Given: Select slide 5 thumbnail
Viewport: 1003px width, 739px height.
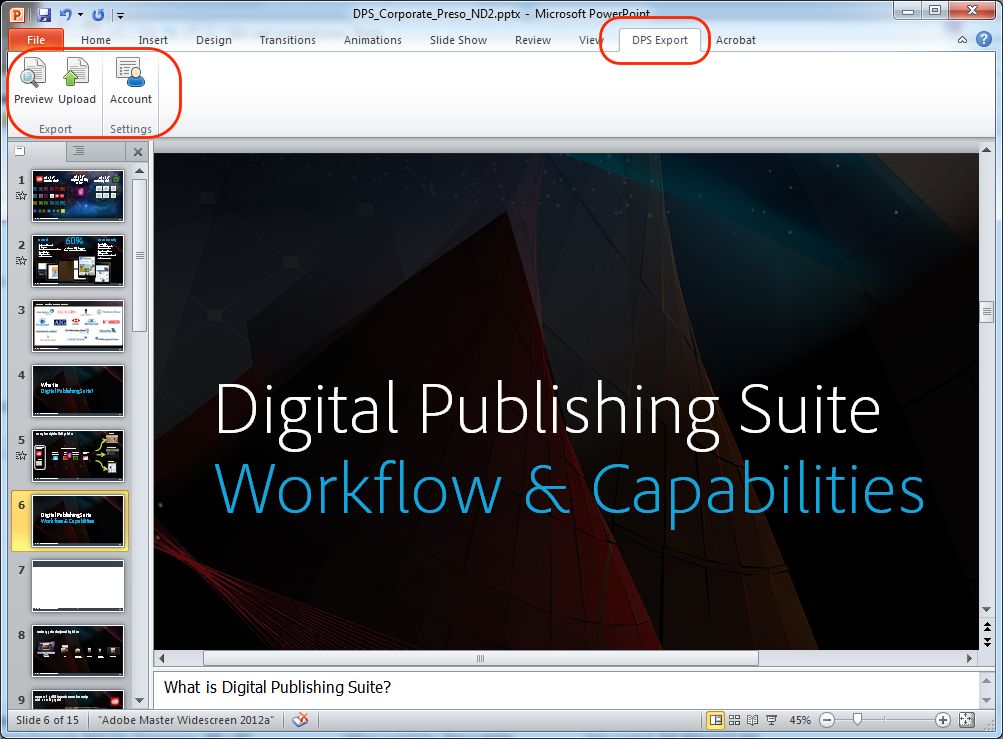Looking at the screenshot, I should click(x=78, y=456).
